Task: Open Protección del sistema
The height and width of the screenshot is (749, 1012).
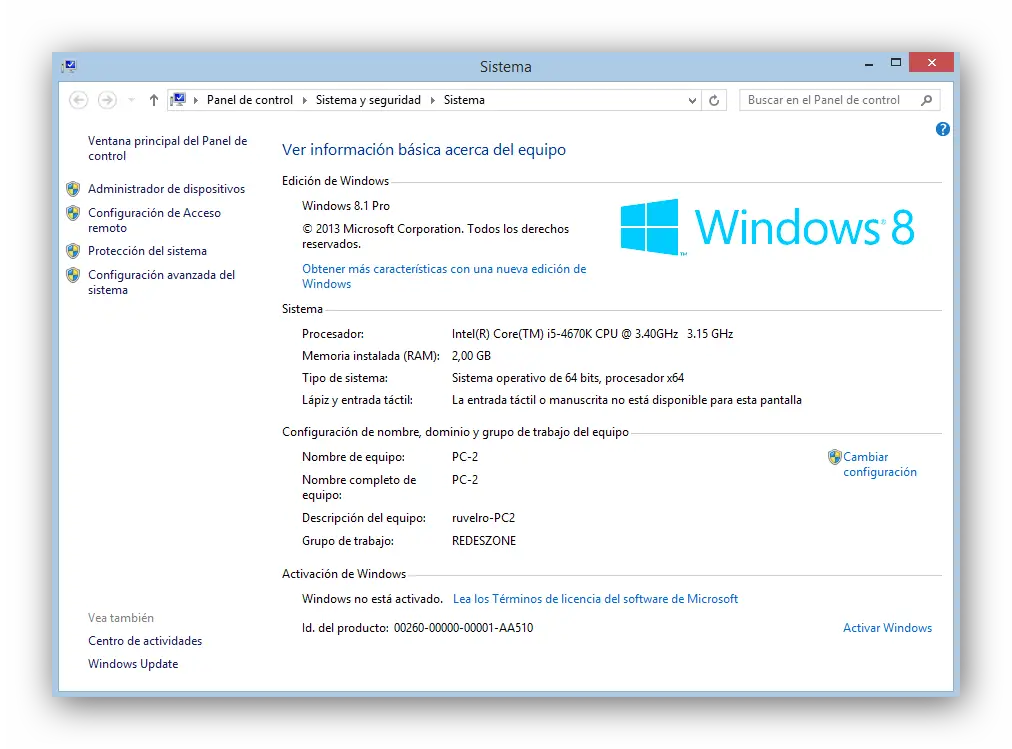Action: [147, 251]
